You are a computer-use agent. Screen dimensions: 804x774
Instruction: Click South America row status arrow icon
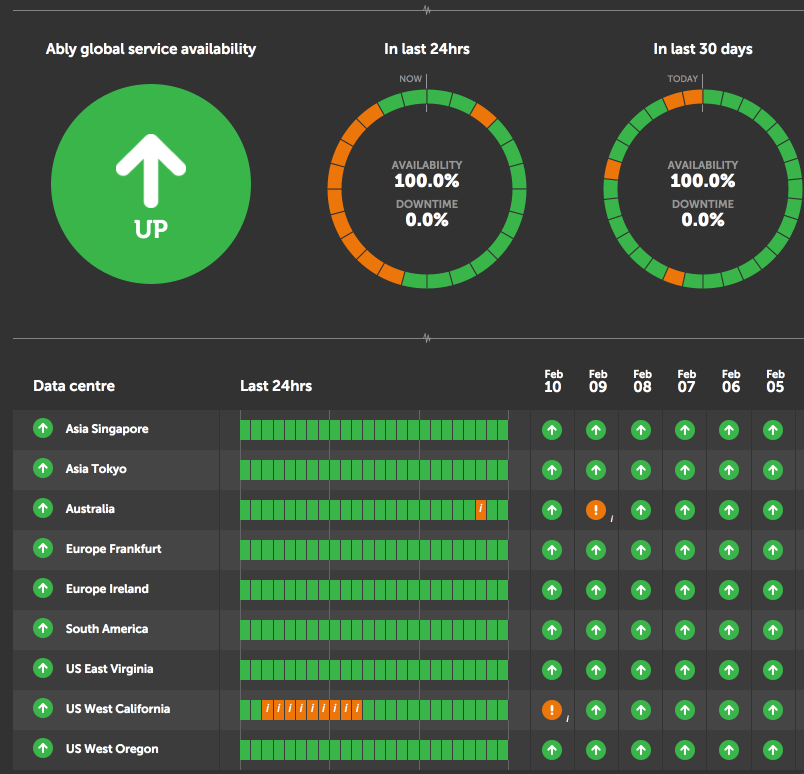tap(43, 628)
